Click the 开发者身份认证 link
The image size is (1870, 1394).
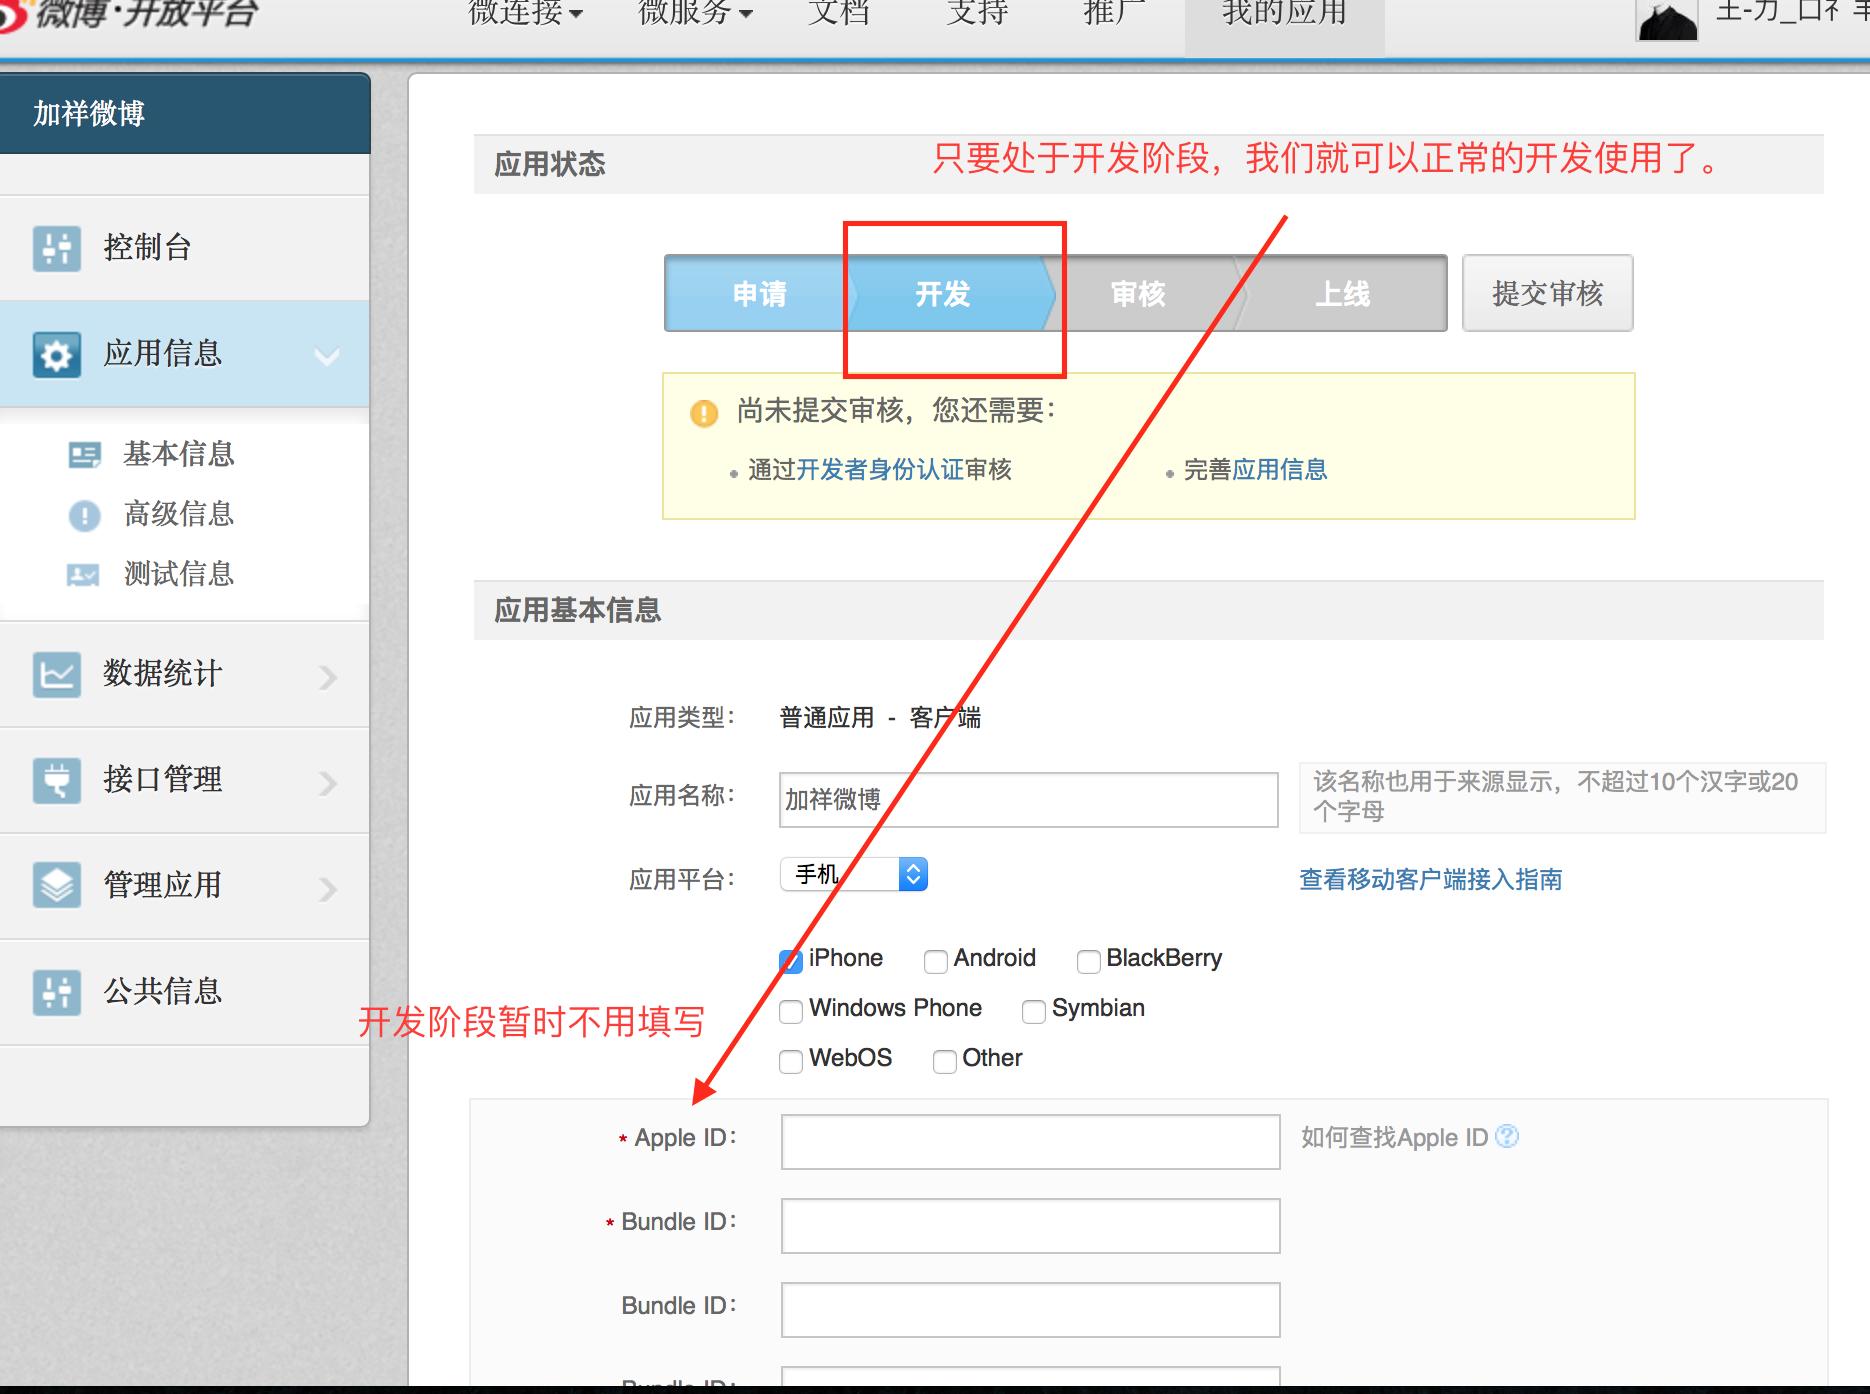[x=880, y=470]
